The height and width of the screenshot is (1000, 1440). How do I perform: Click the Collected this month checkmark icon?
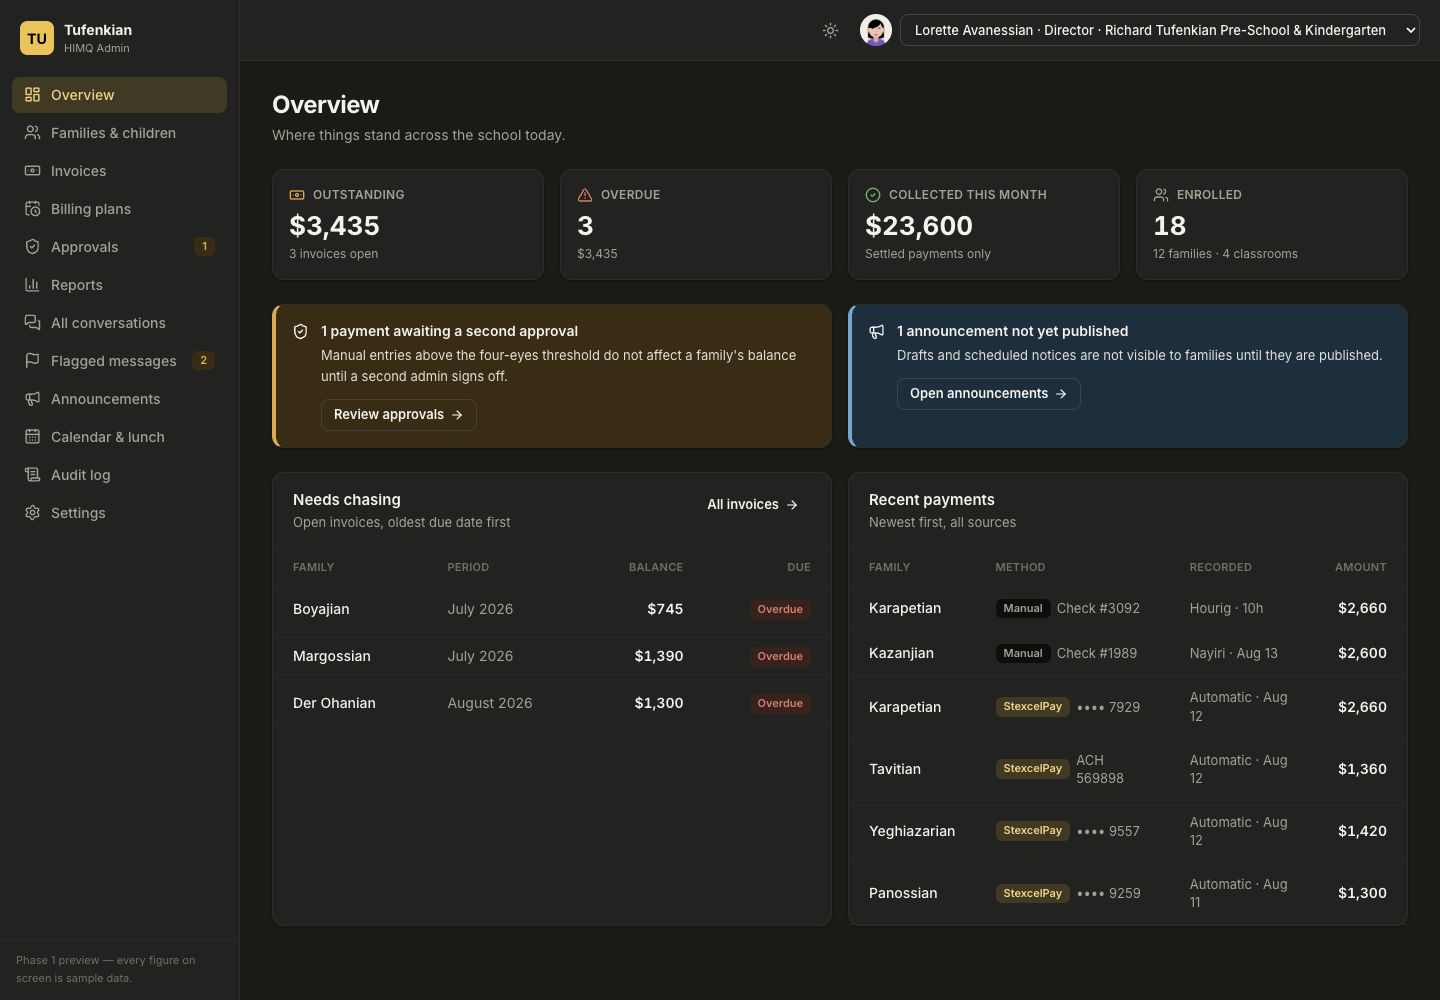[873, 195]
